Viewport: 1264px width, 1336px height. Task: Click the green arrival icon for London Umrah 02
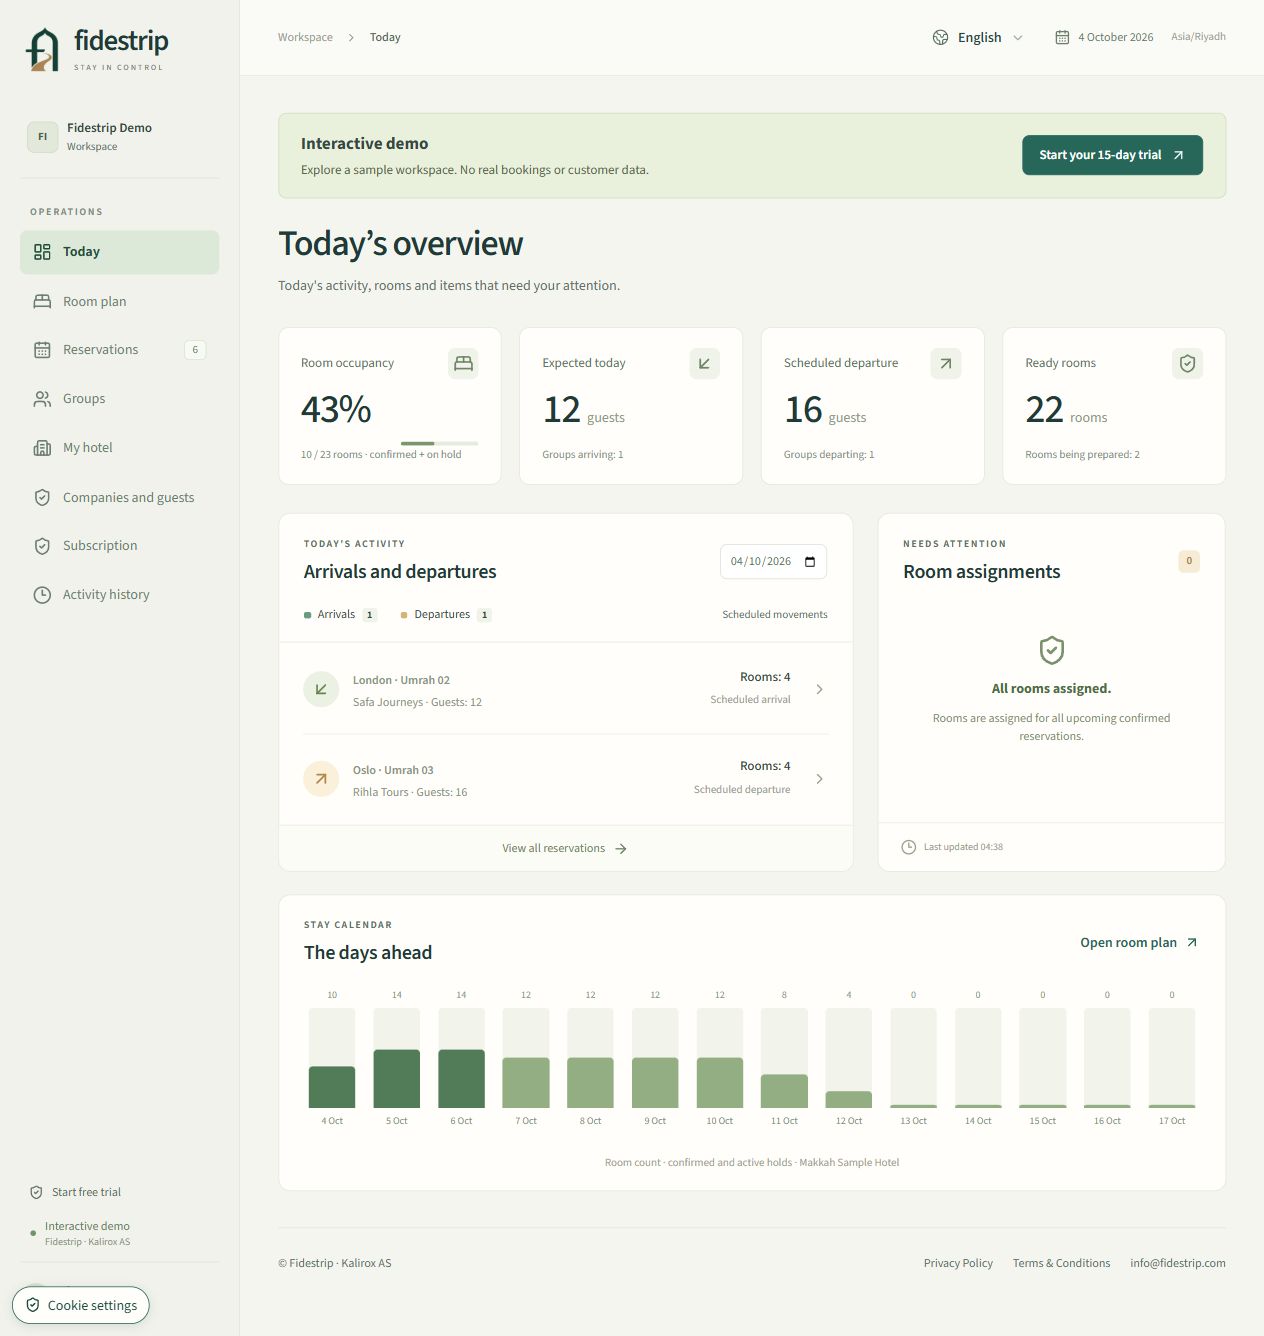321,689
